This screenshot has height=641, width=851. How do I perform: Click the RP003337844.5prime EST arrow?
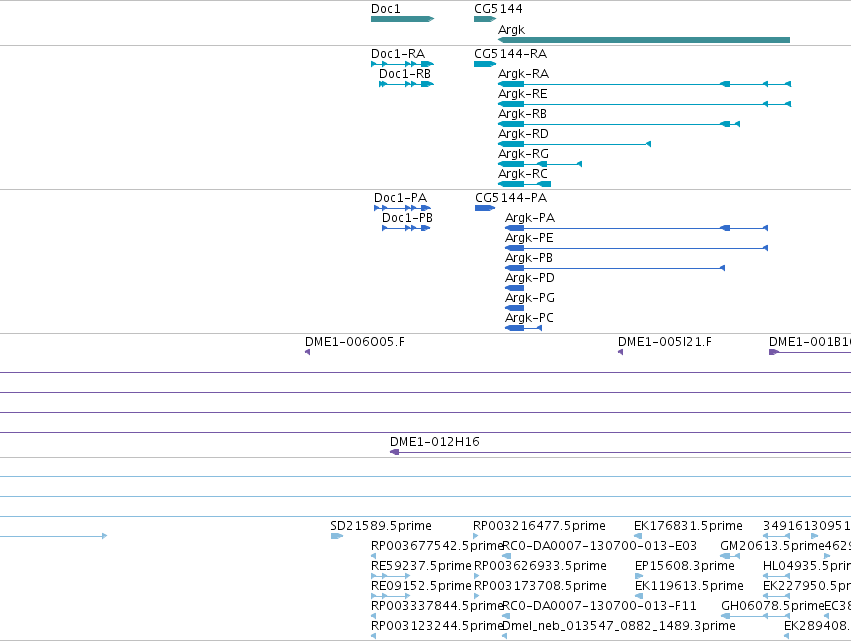(x=373, y=616)
